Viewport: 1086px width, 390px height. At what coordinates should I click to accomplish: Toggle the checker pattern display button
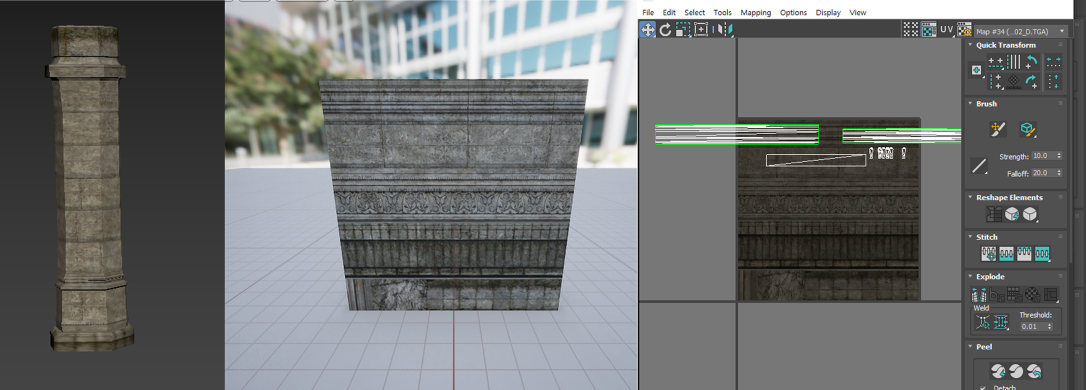[x=911, y=29]
